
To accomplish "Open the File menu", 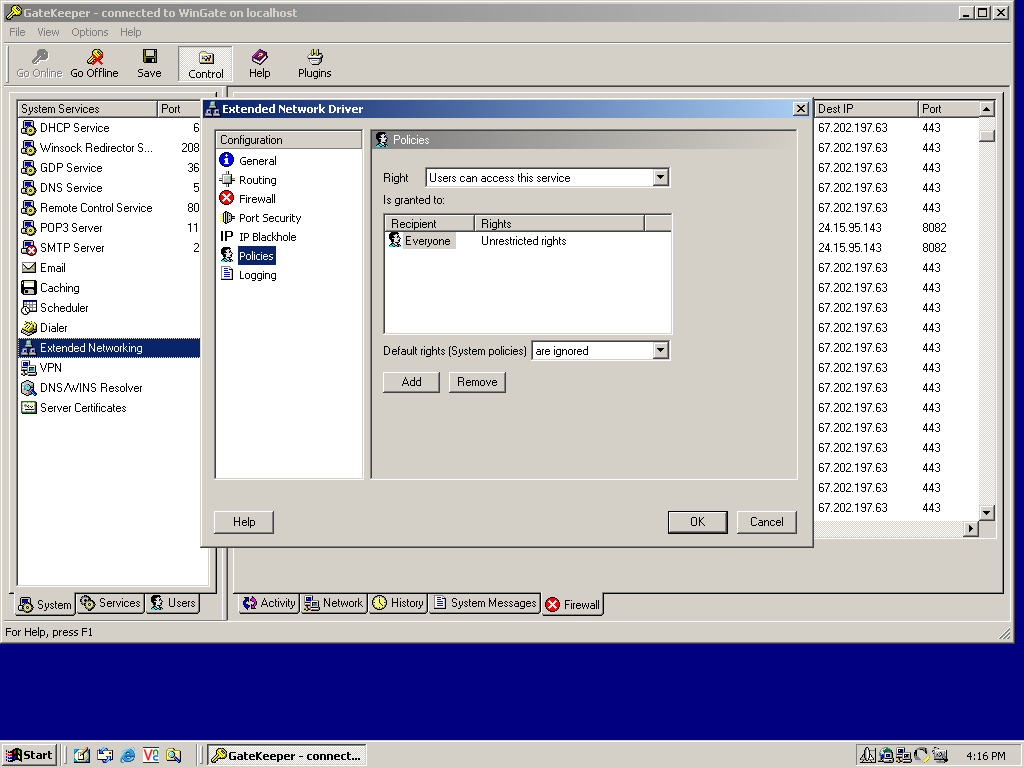I will [17, 32].
